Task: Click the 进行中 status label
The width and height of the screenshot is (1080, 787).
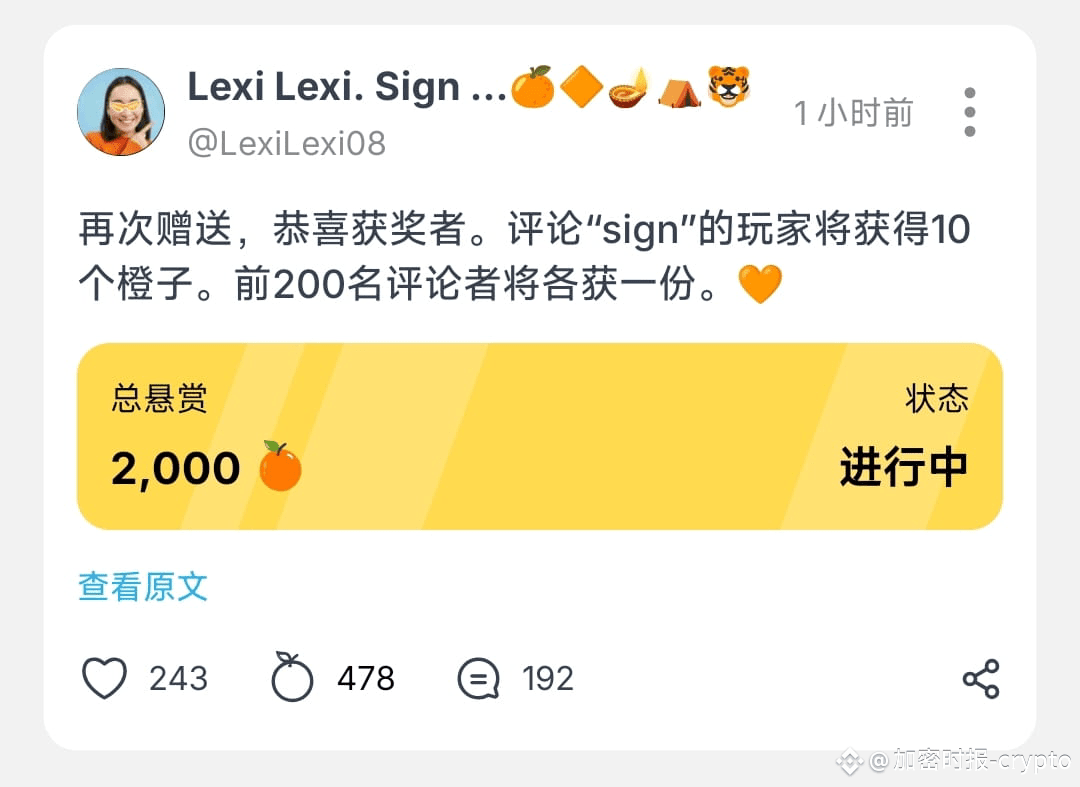Action: tap(904, 467)
